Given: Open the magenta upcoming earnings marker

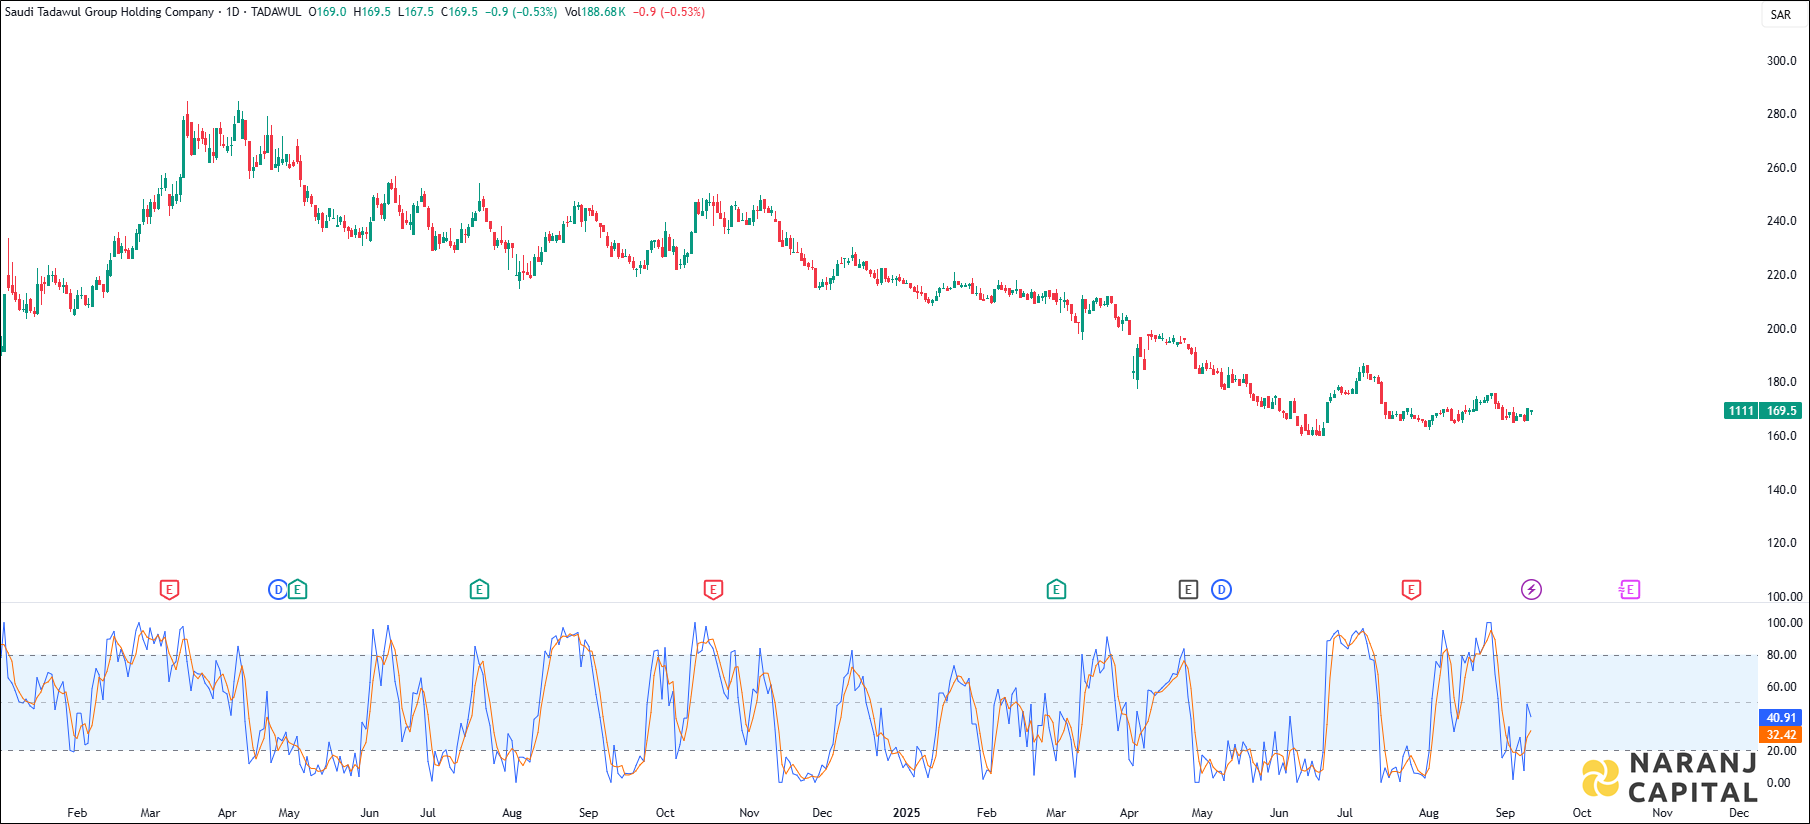Looking at the screenshot, I should coord(1629,590).
